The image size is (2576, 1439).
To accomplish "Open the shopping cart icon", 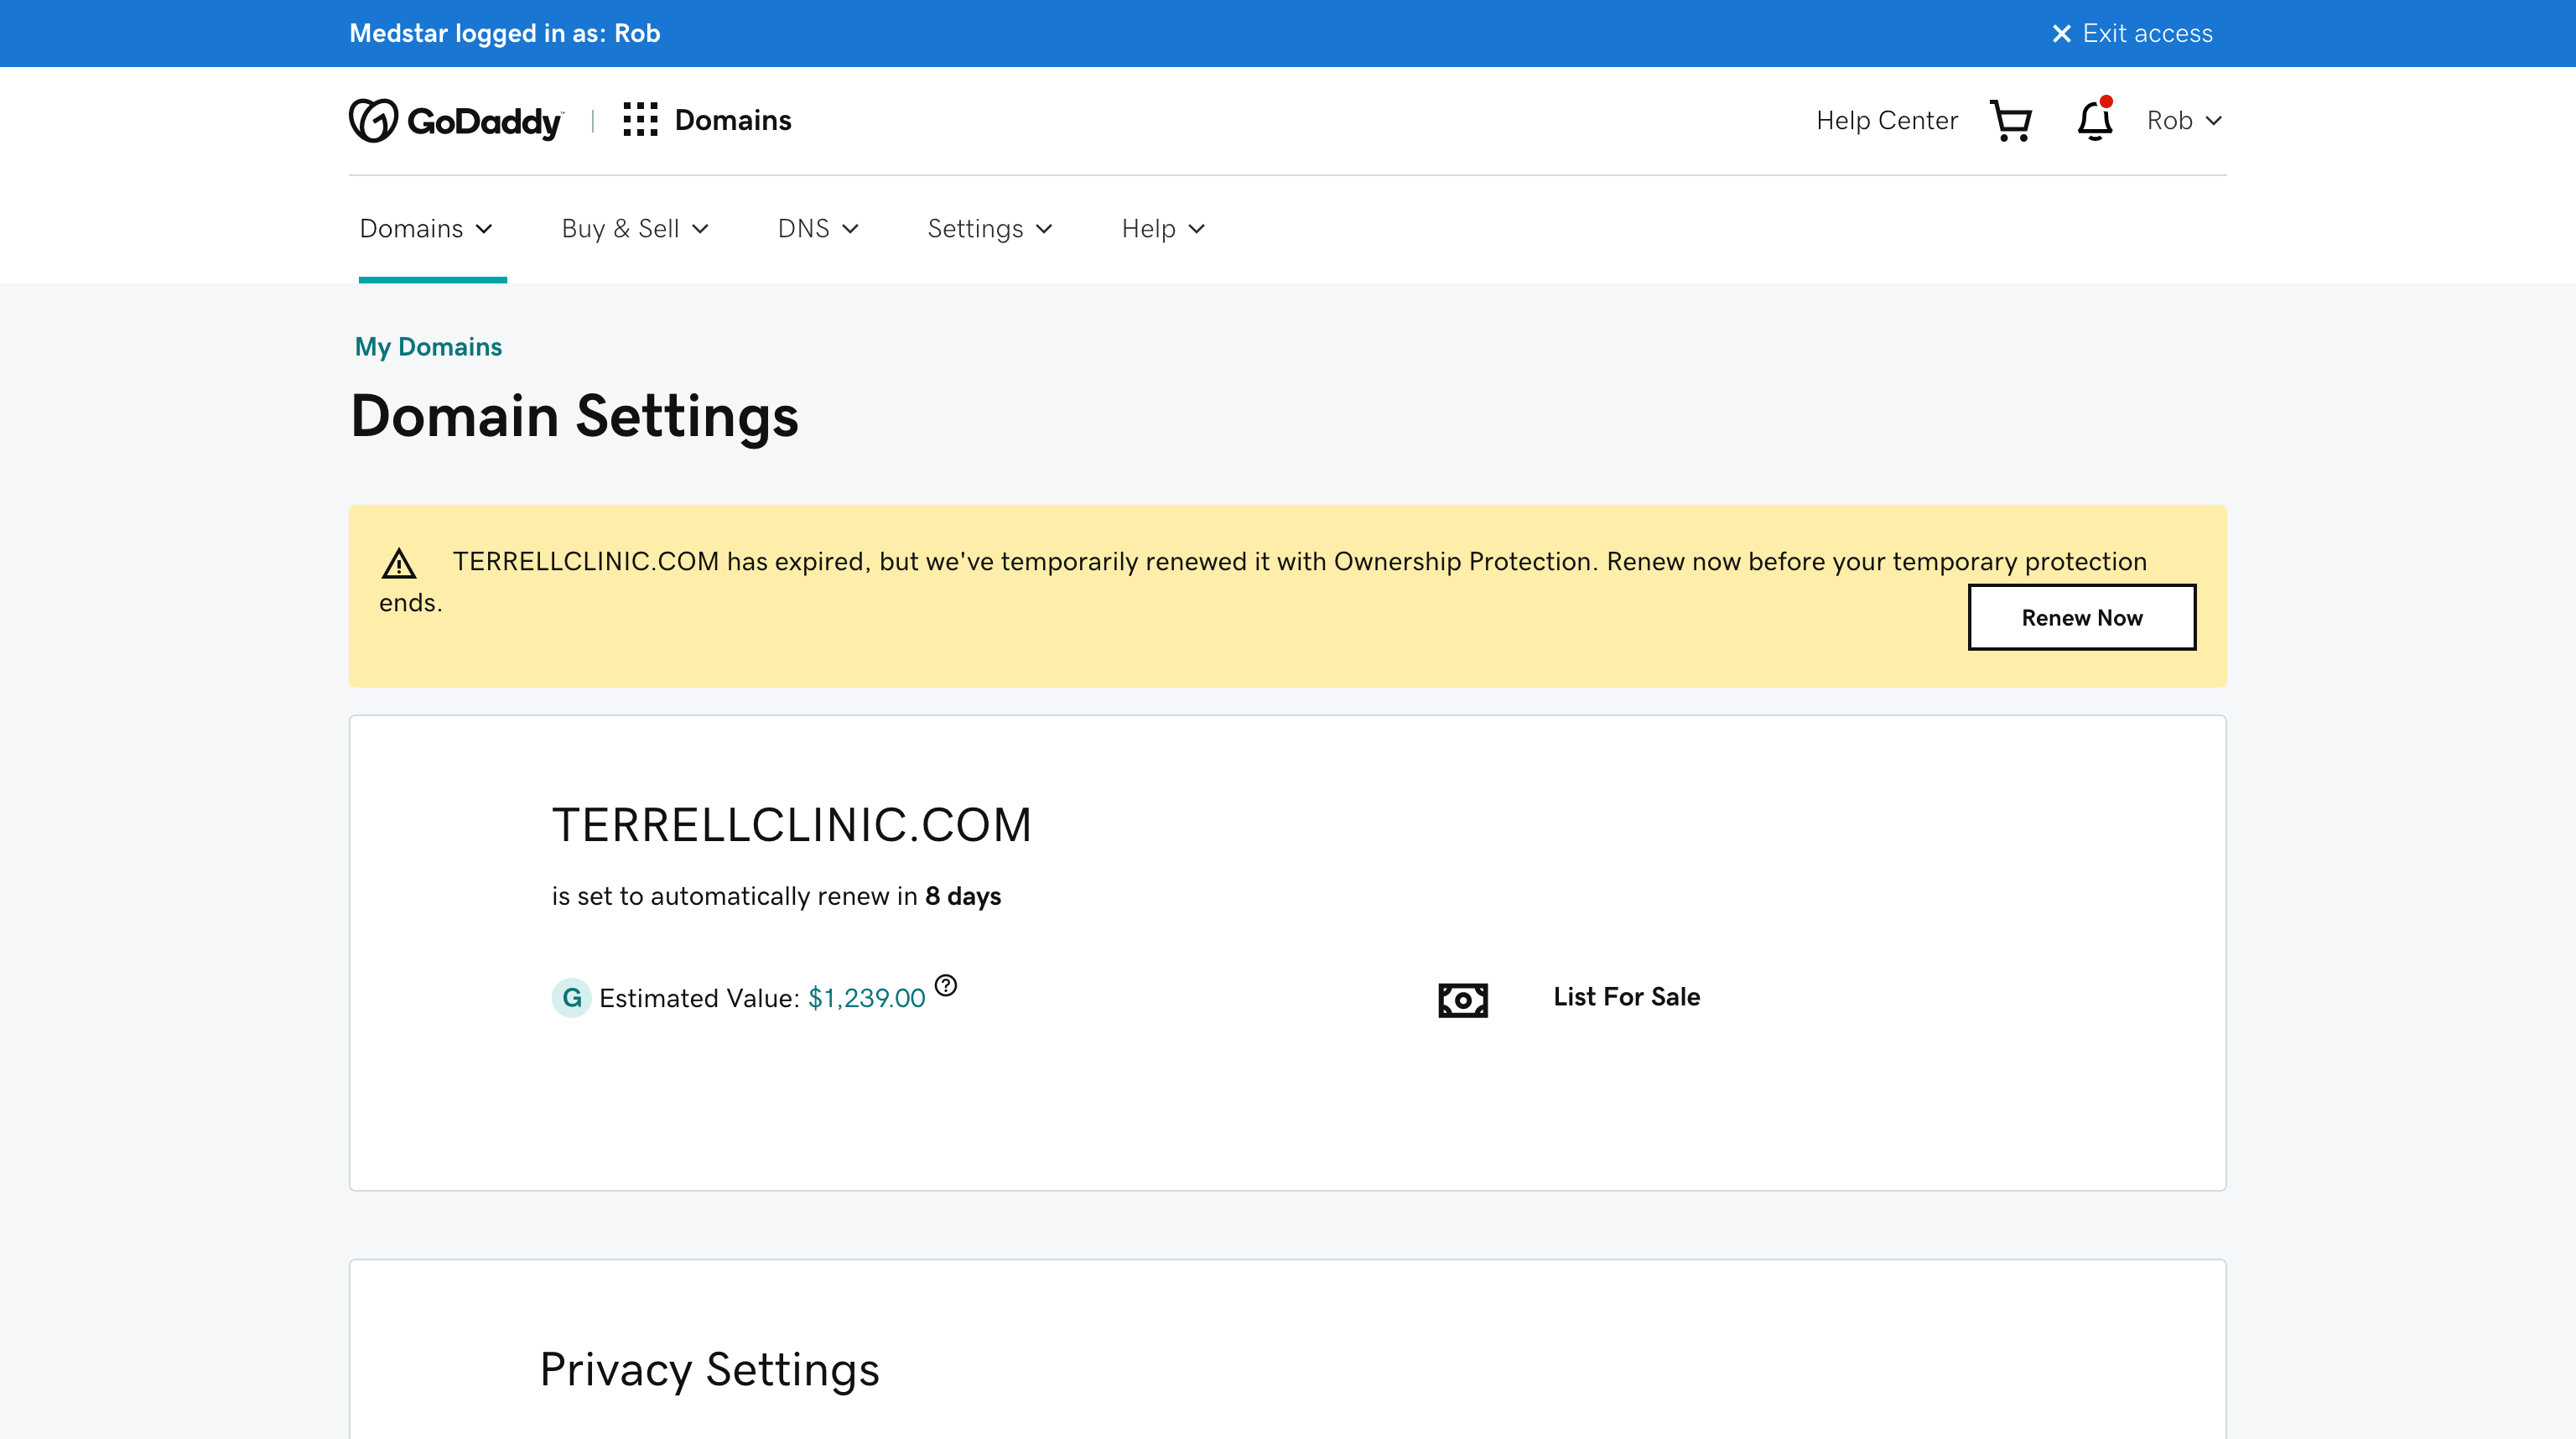I will coord(2011,121).
